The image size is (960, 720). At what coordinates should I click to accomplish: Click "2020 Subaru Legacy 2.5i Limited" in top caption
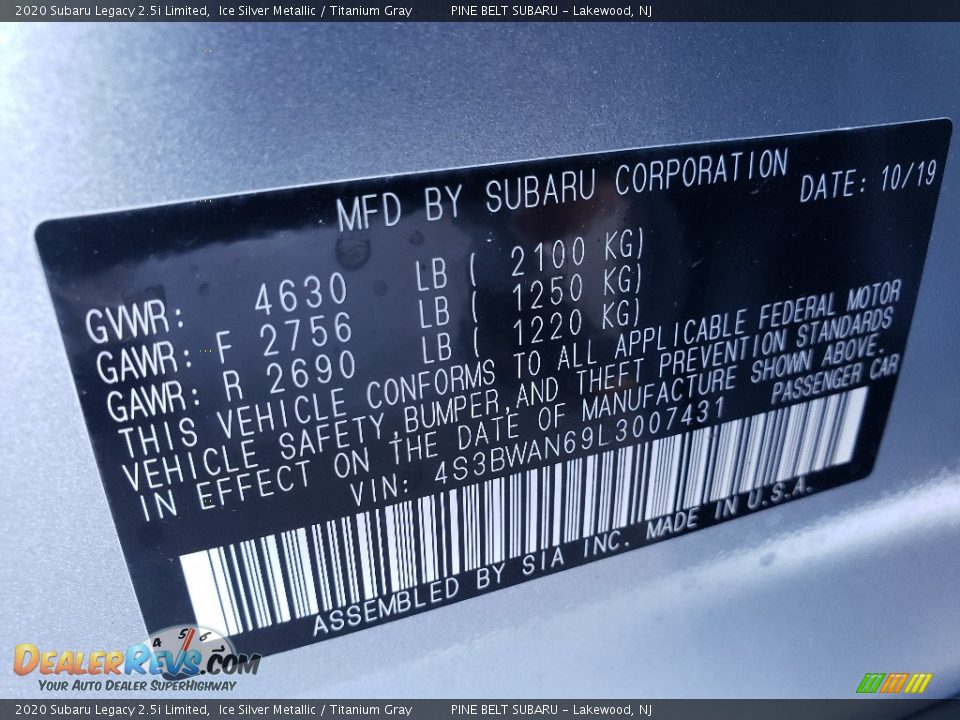[111, 10]
